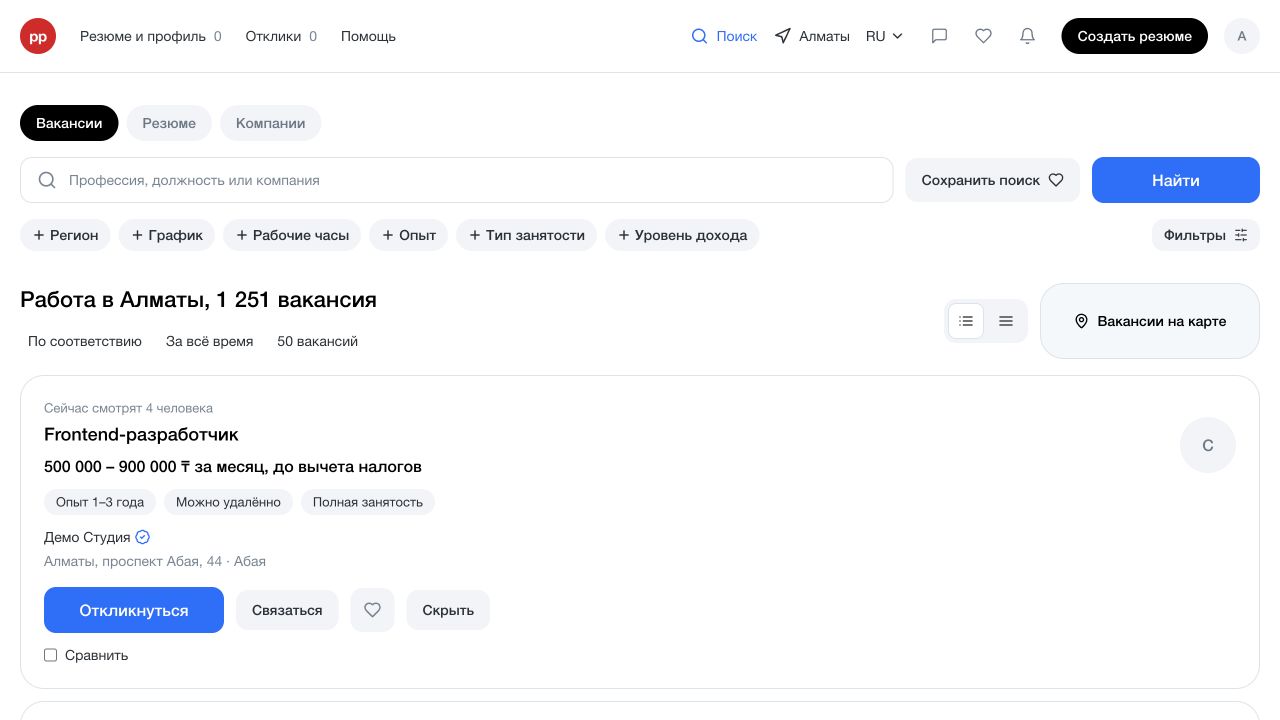Click Сохранить поиск button

coord(992,180)
